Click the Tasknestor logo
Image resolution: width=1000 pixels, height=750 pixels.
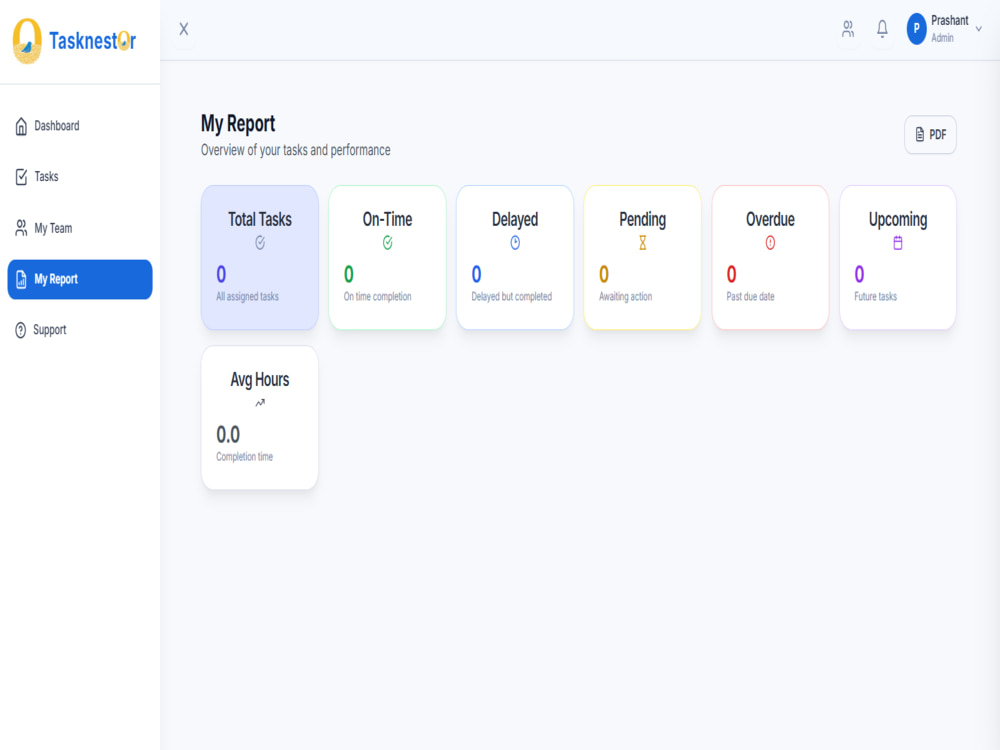74,41
